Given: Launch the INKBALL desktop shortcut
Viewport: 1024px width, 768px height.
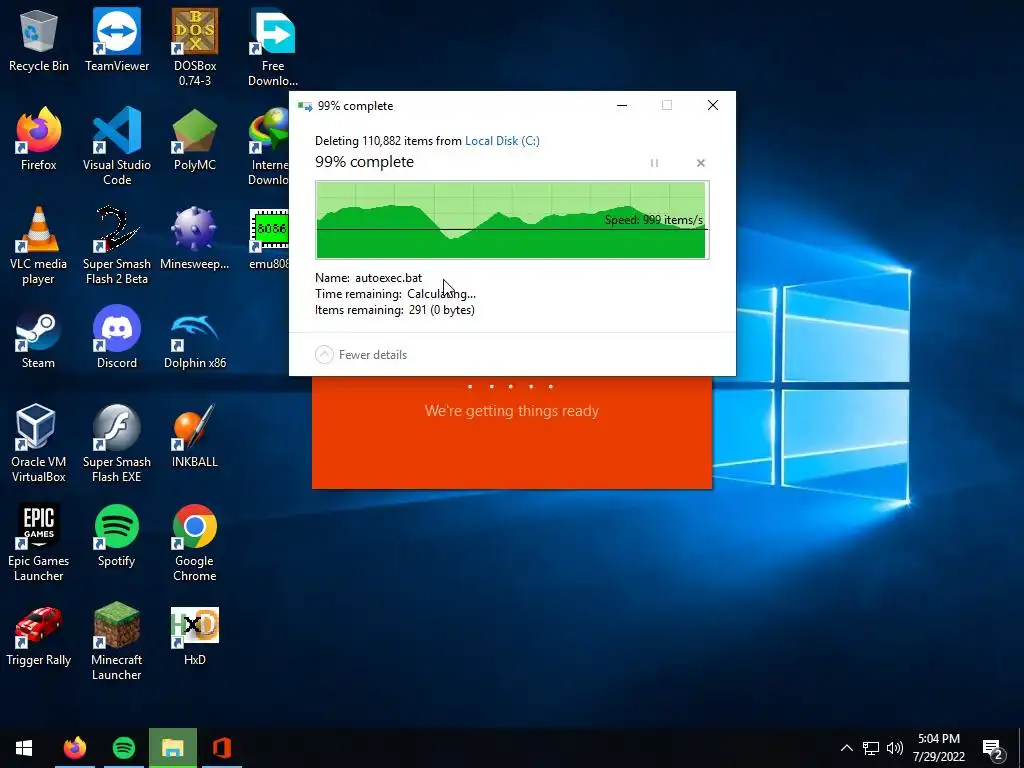Looking at the screenshot, I should coord(195,436).
